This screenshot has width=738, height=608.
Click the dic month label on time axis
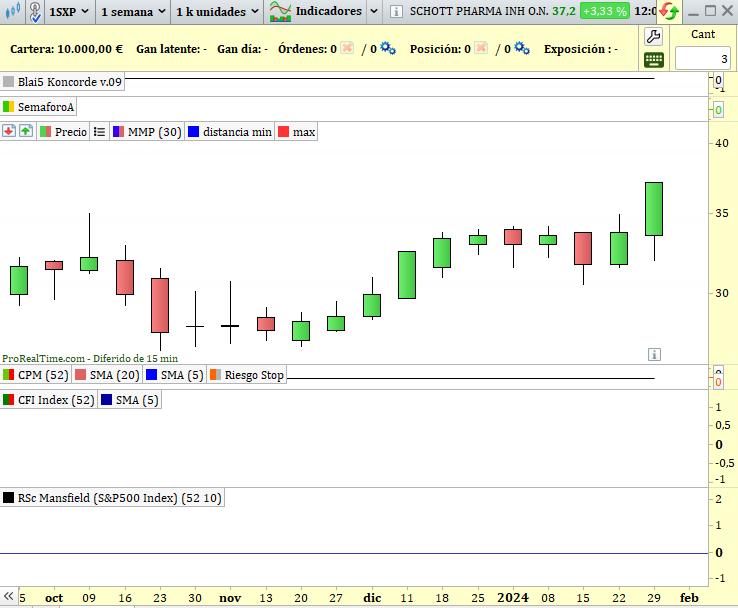pos(372,598)
